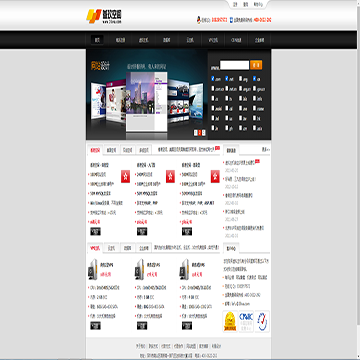Focus the white domain name input field
Image resolution: width=360 pixels, height=360 pixels.
click(x=235, y=65)
